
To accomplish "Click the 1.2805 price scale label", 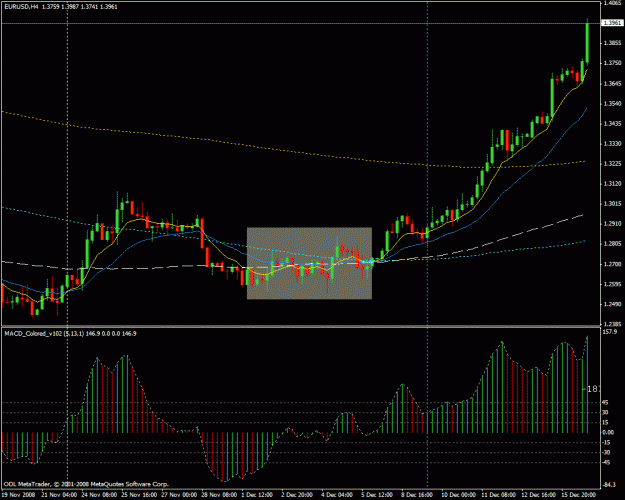I will click(611, 244).
